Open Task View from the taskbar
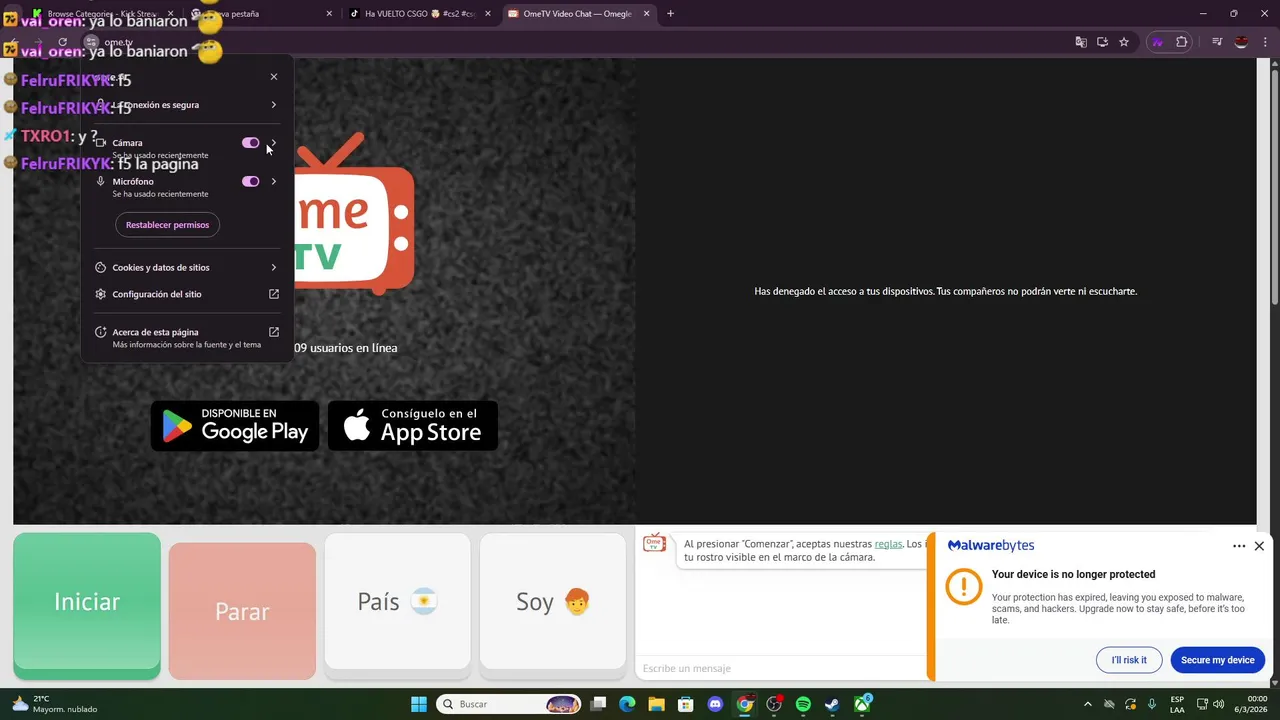This screenshot has width=1280, height=720. point(598,704)
